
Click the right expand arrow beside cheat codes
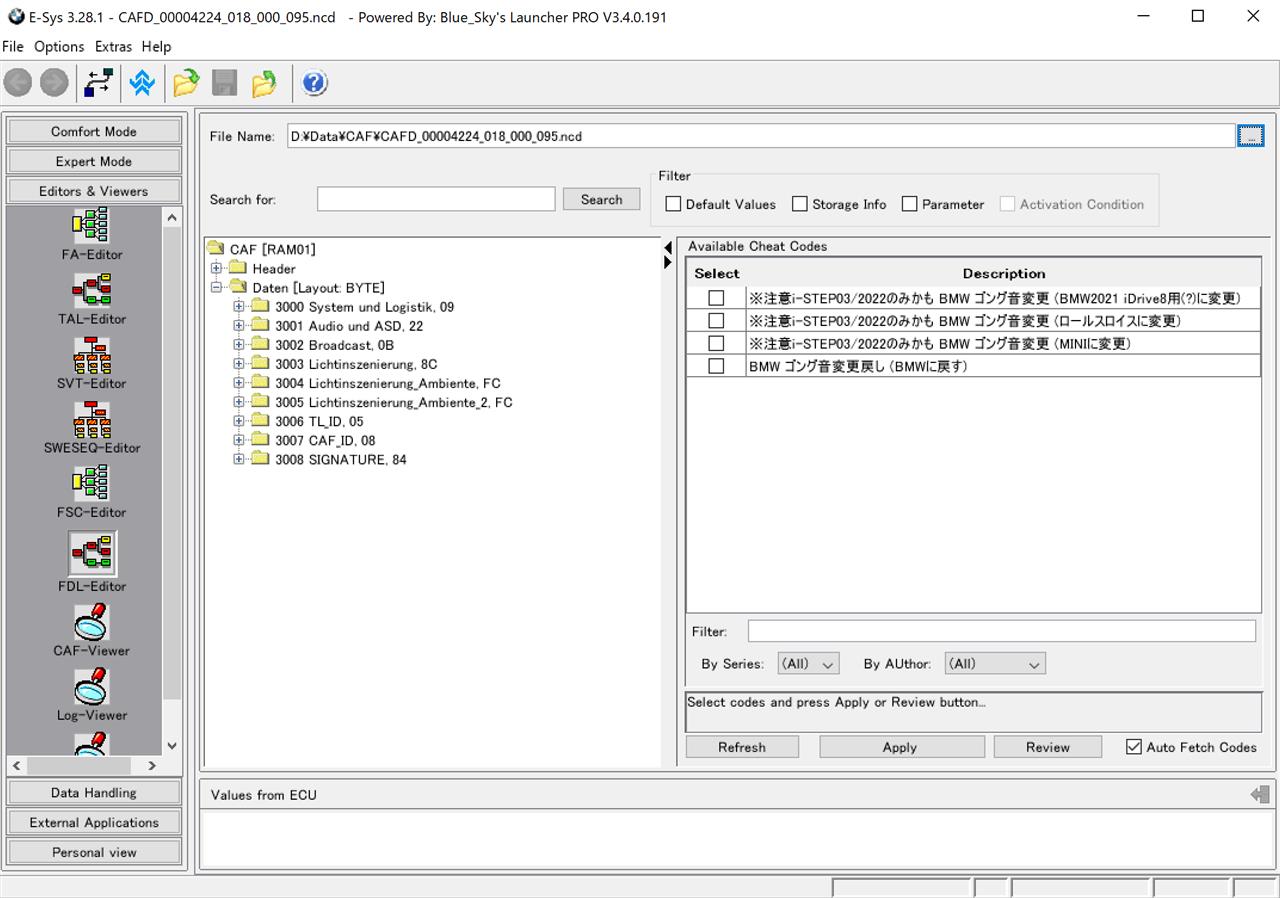coord(668,262)
